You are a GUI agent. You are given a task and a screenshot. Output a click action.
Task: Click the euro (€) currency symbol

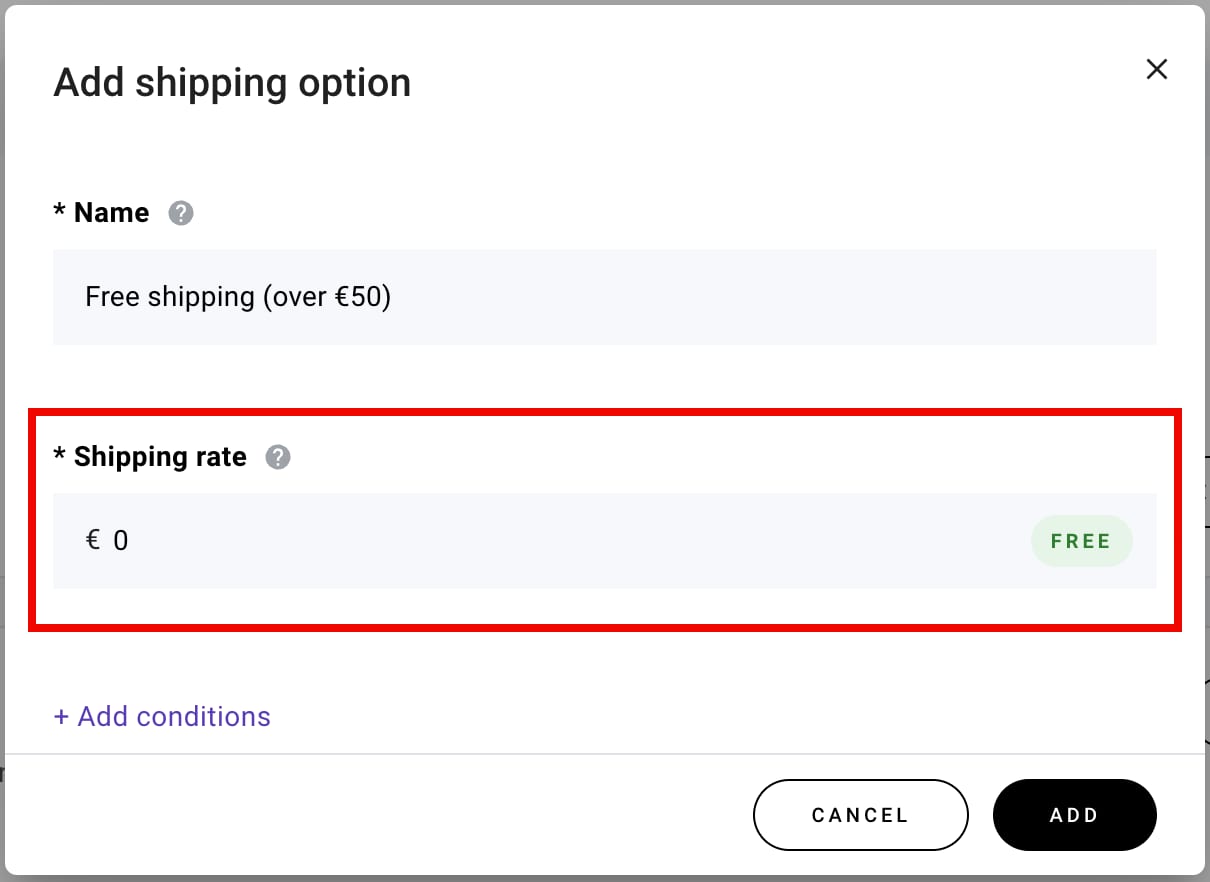(92, 540)
